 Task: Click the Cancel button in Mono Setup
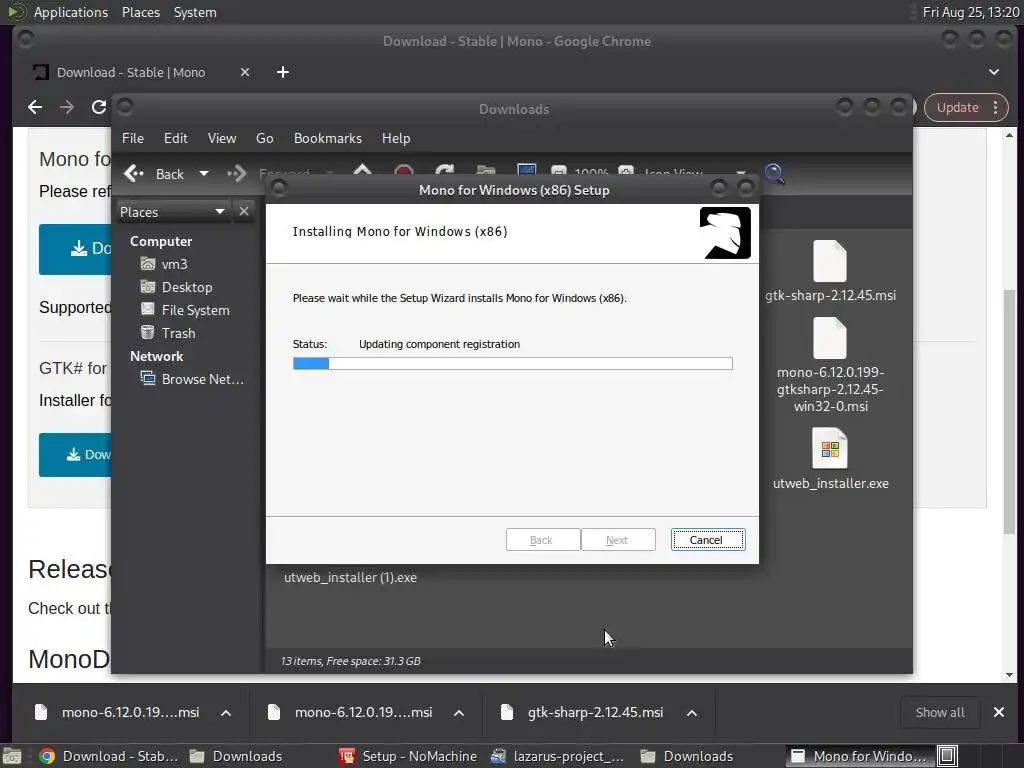pyautogui.click(x=708, y=539)
